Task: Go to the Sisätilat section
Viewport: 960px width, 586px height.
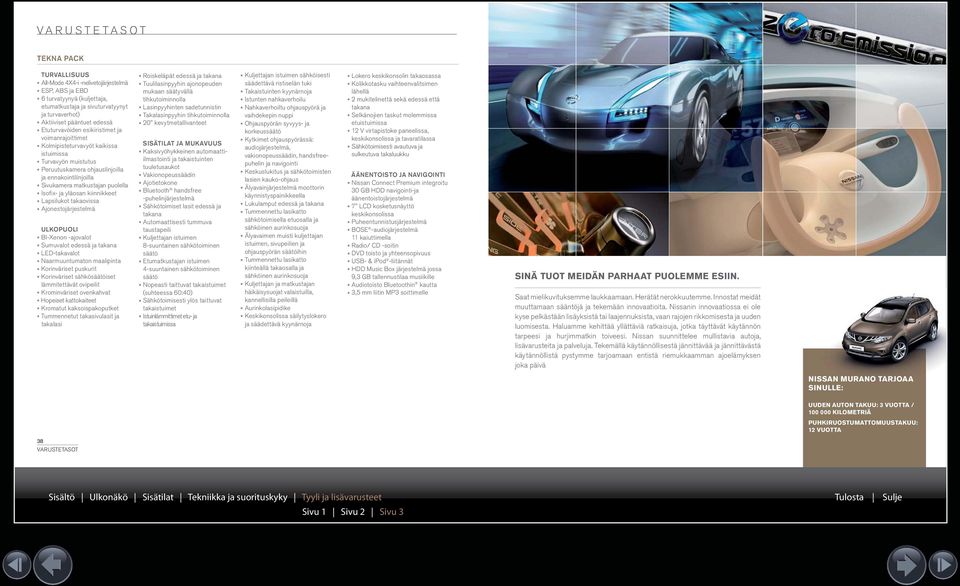Action: click(x=158, y=497)
